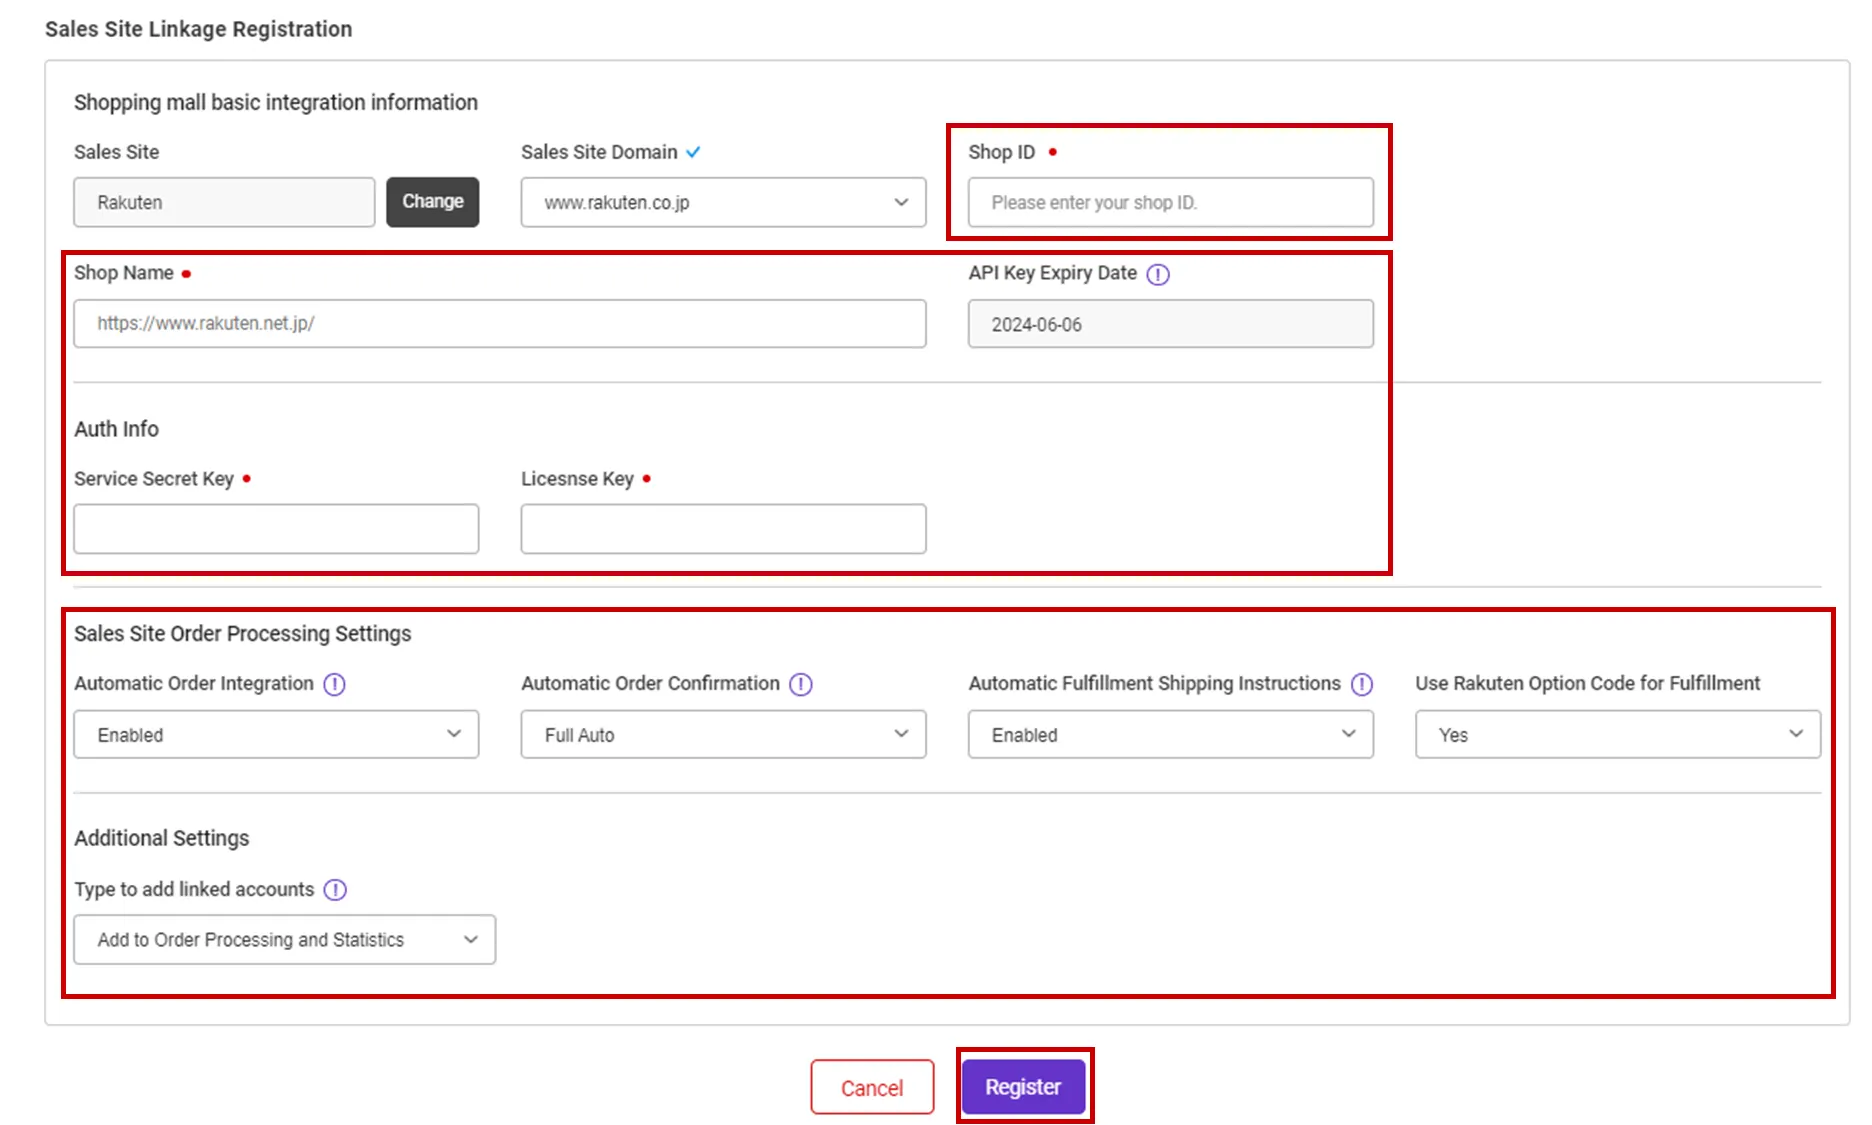Expand the Automatic Order Integration dropdown

(x=276, y=735)
